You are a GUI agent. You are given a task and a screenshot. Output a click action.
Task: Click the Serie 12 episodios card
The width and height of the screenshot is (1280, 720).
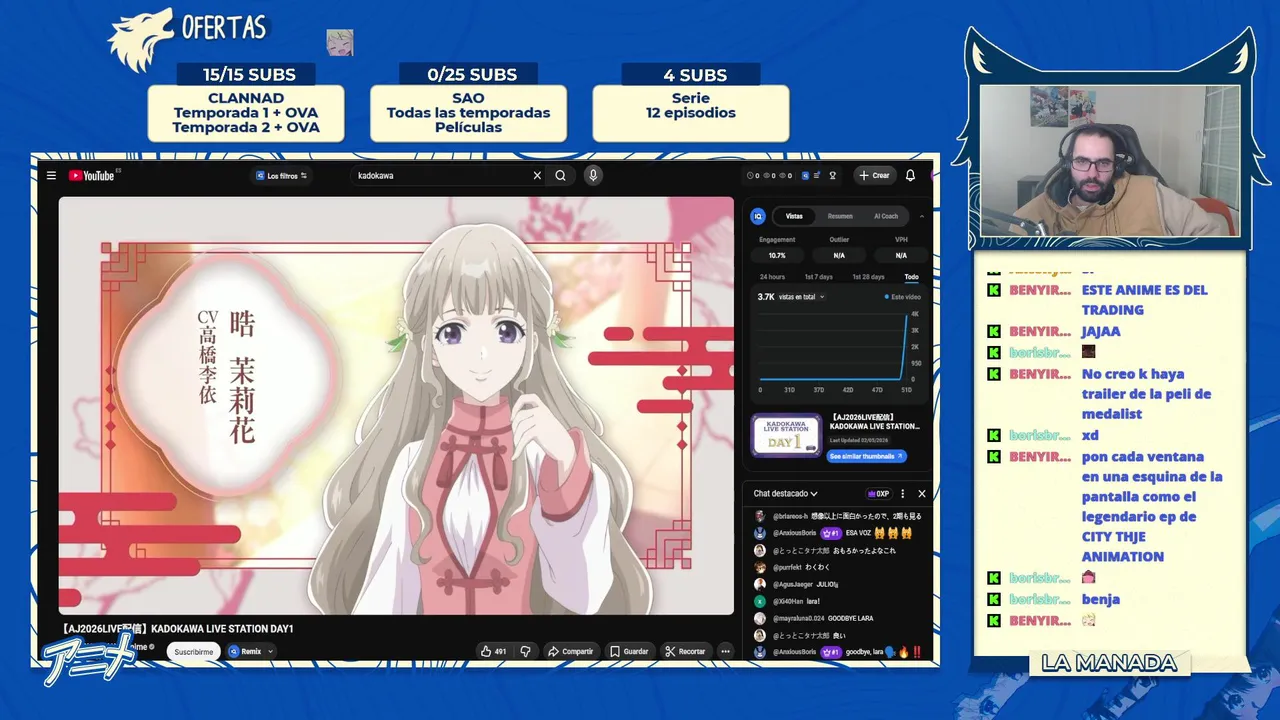(x=690, y=113)
